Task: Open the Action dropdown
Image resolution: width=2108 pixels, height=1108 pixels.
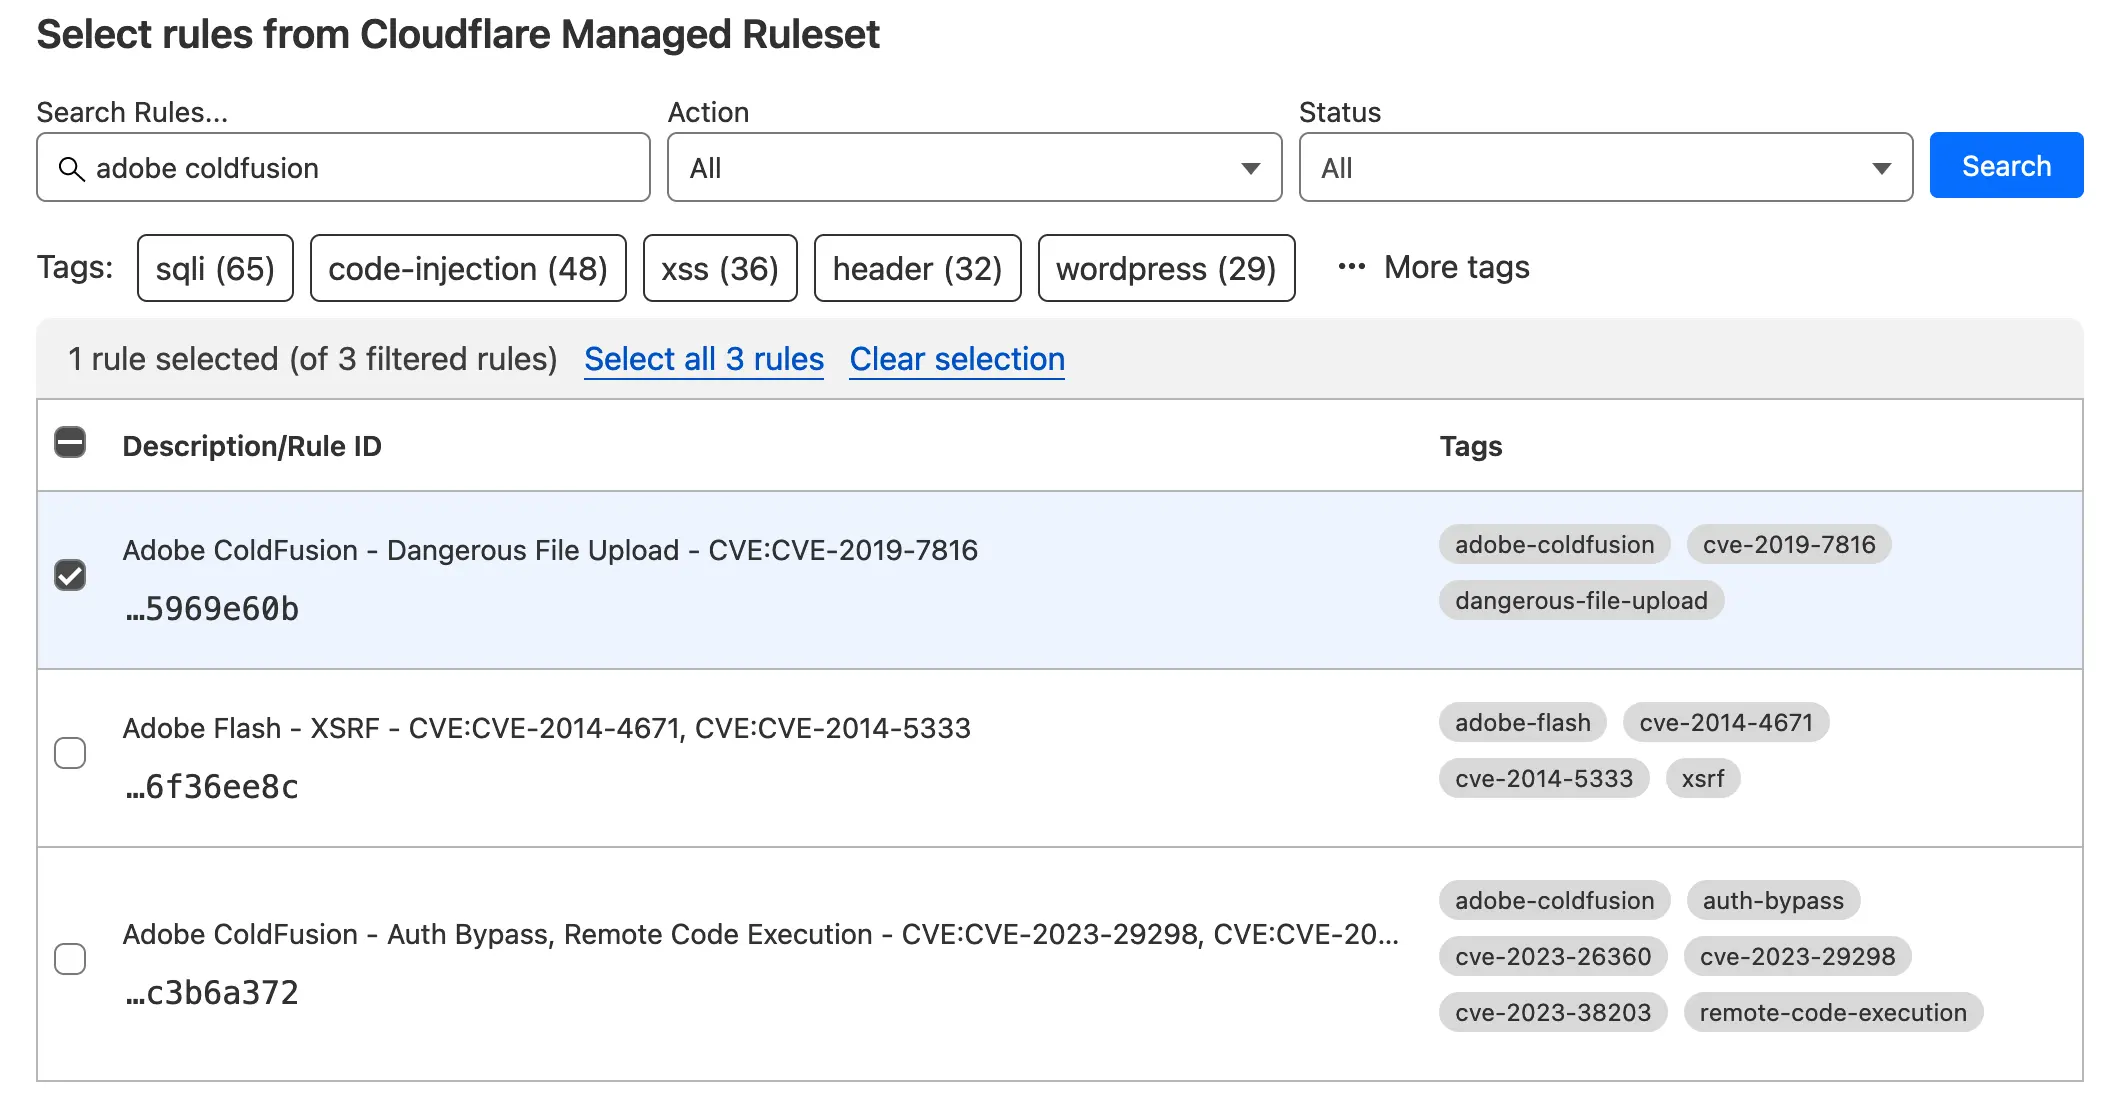Action: coord(974,167)
